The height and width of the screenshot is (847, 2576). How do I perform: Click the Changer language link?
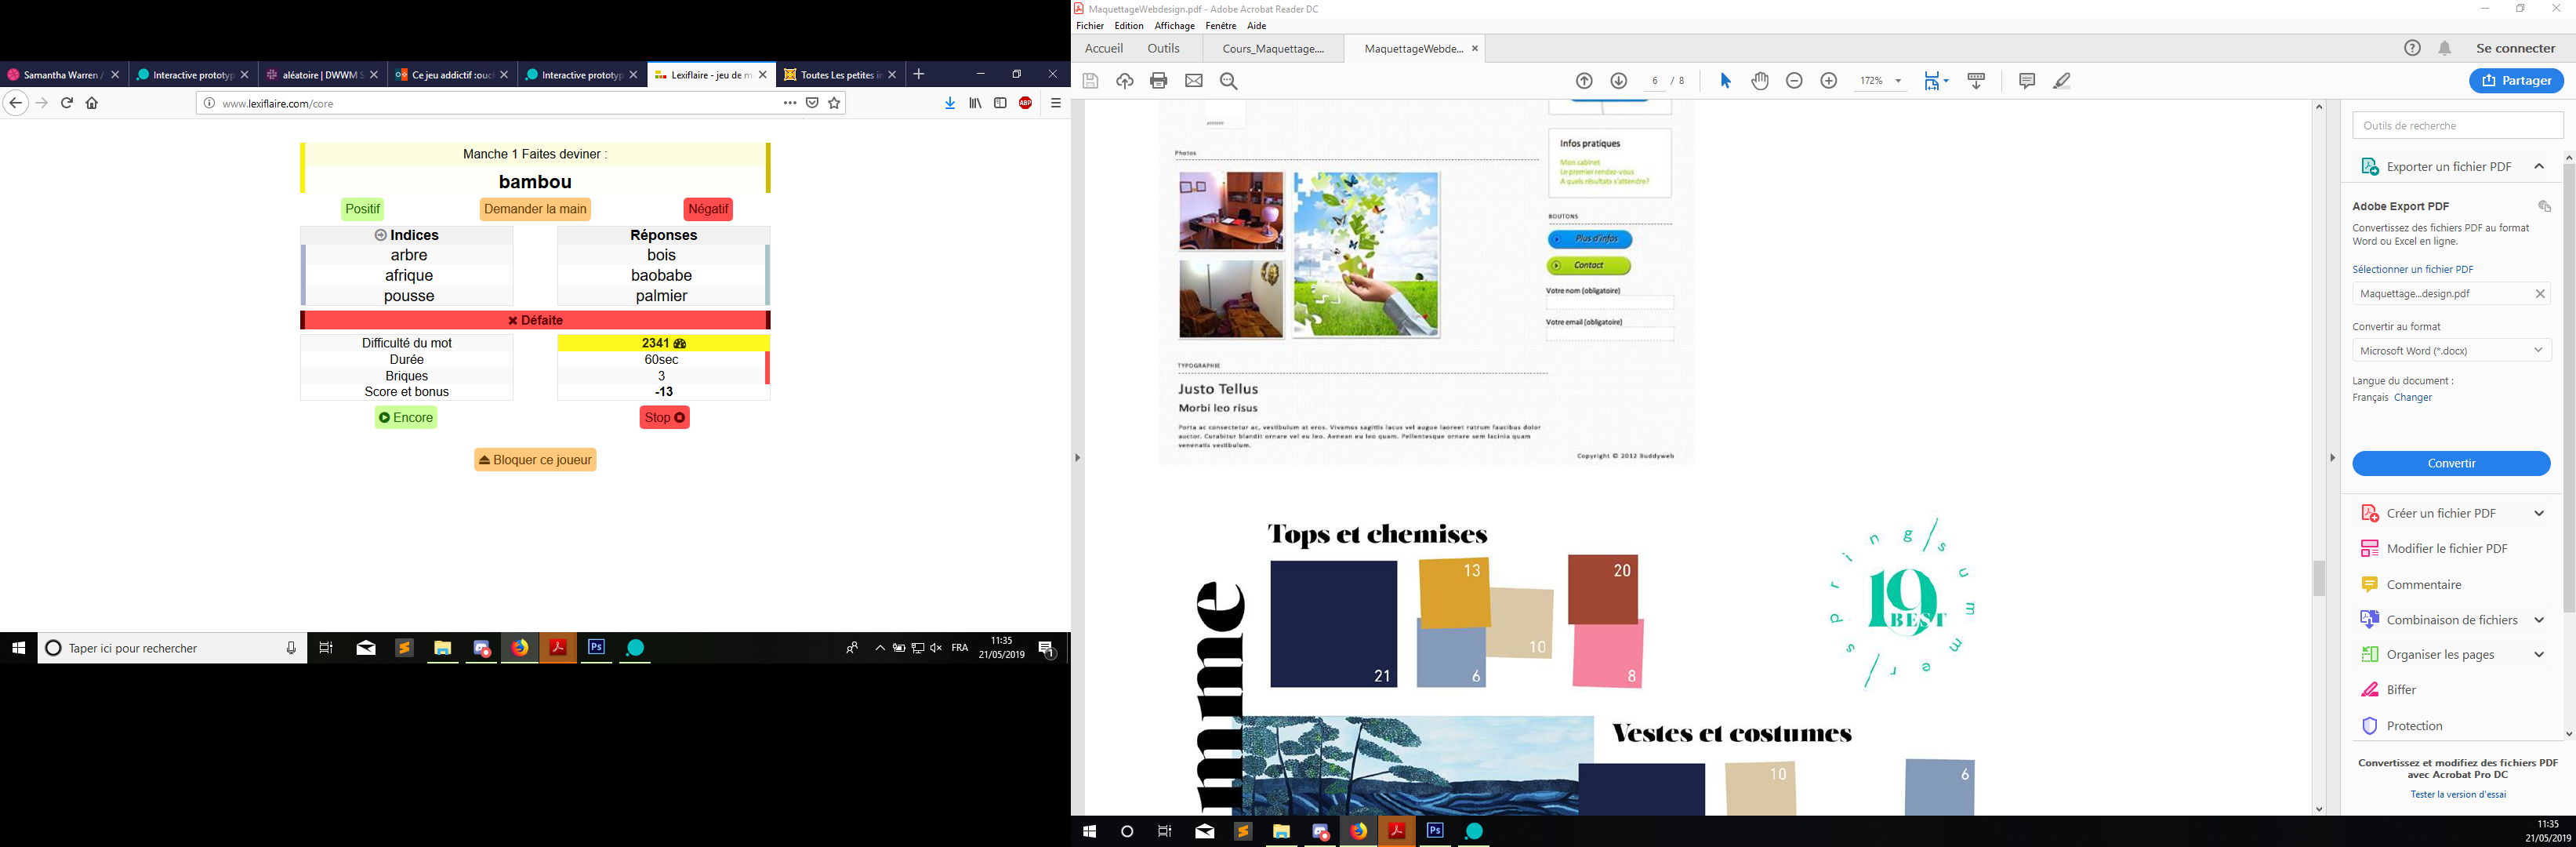click(x=2412, y=398)
